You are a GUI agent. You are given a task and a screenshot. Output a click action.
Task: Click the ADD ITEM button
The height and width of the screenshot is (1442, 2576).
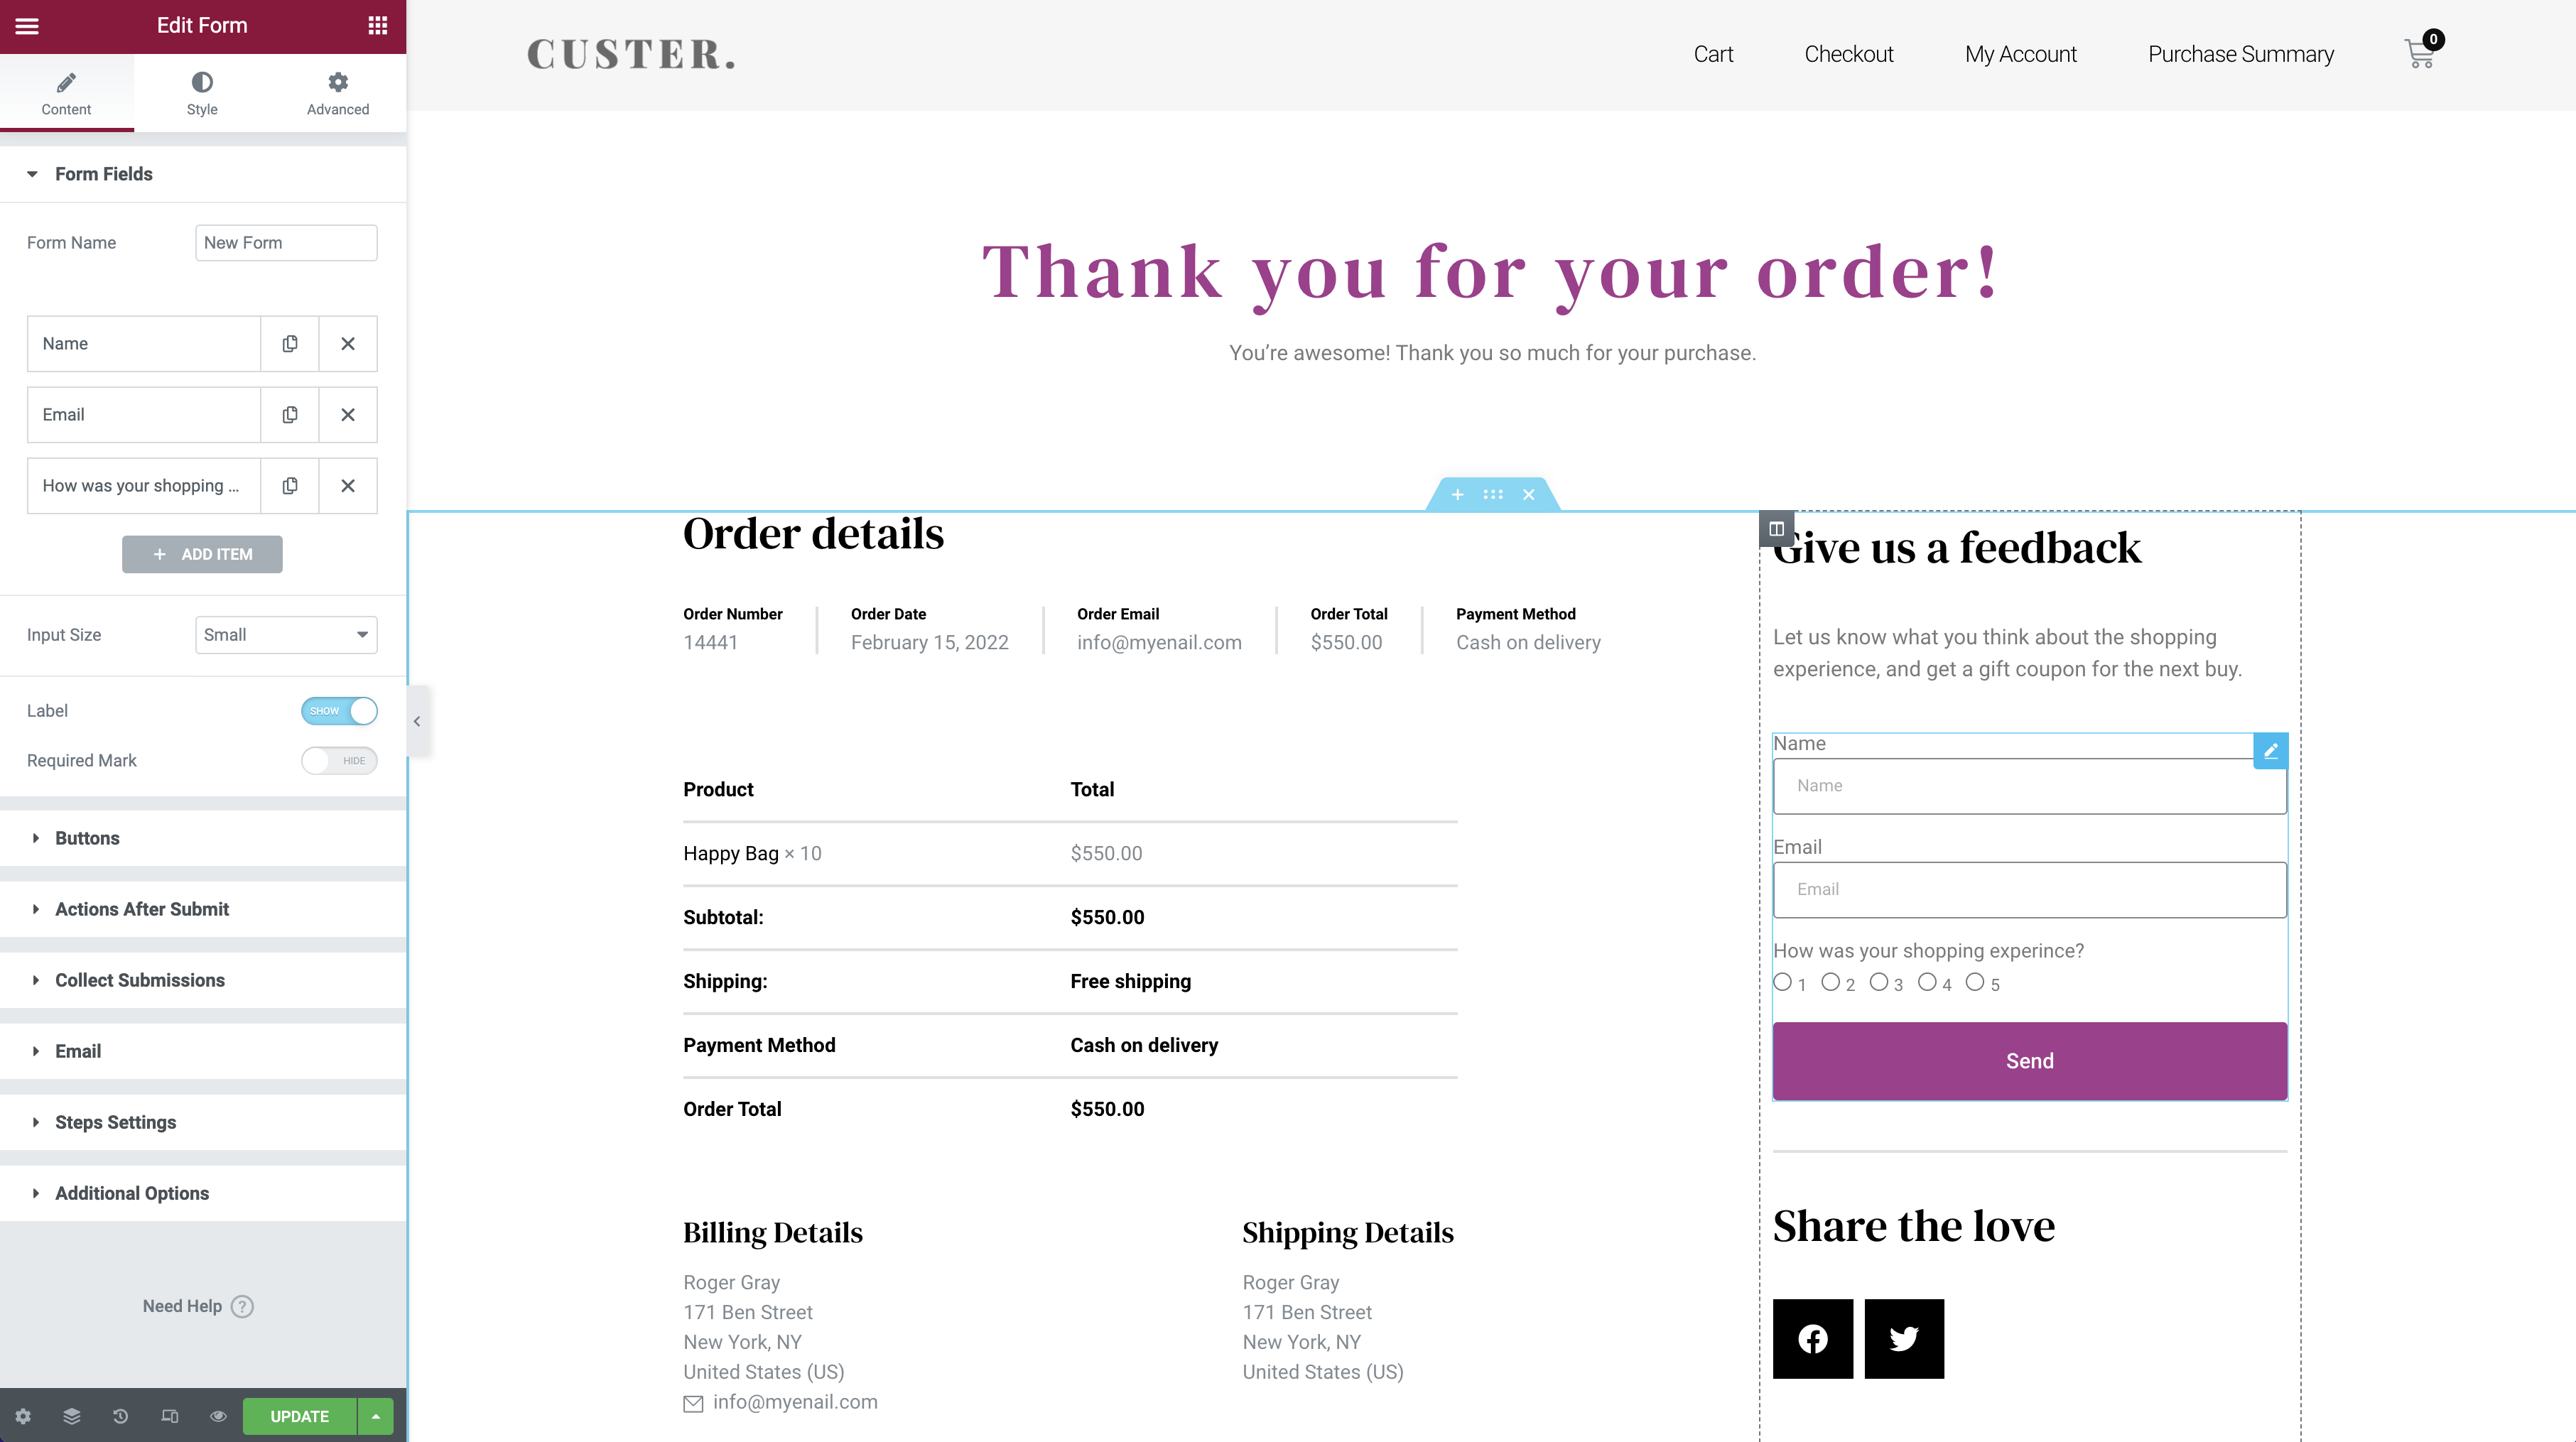202,554
